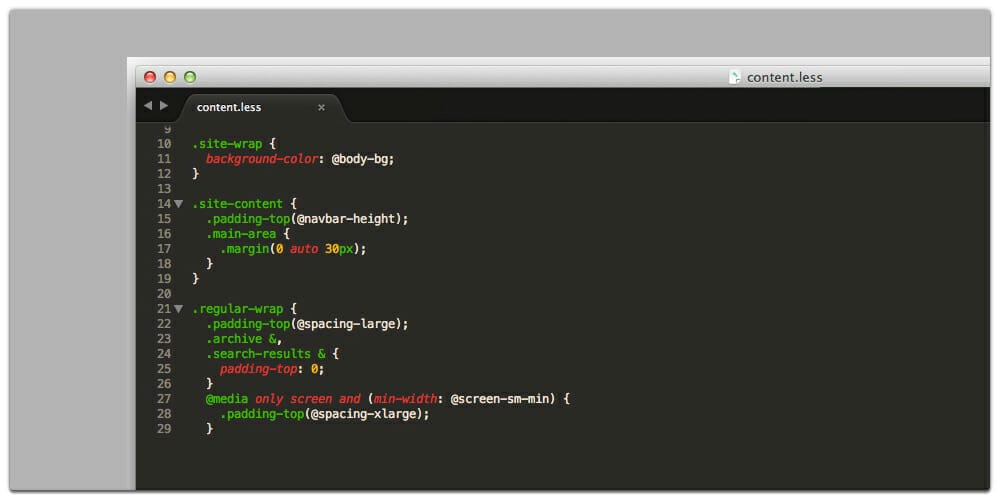Viewport: 1000px width, 500px height.
Task: Click the background-color property
Action: pyautogui.click(x=261, y=159)
